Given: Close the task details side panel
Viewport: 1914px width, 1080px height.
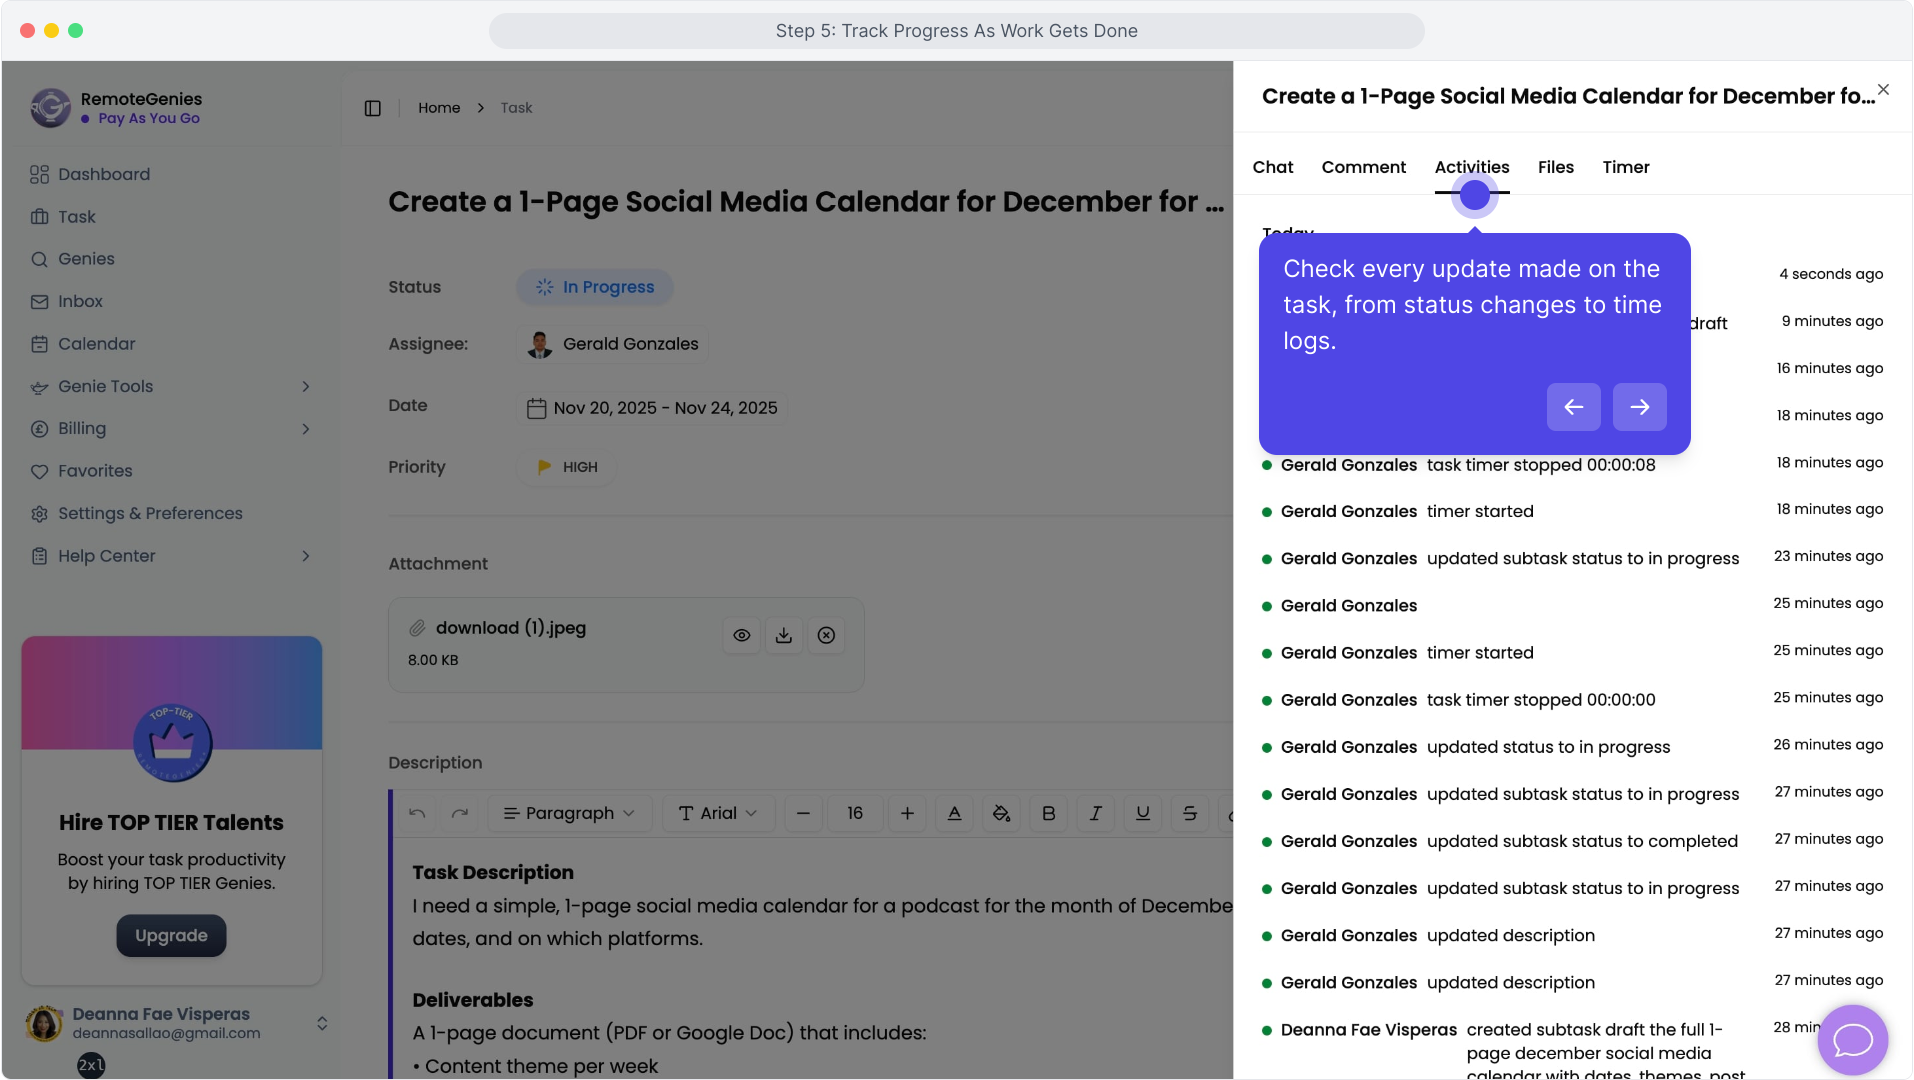Looking at the screenshot, I should coord(1883,90).
